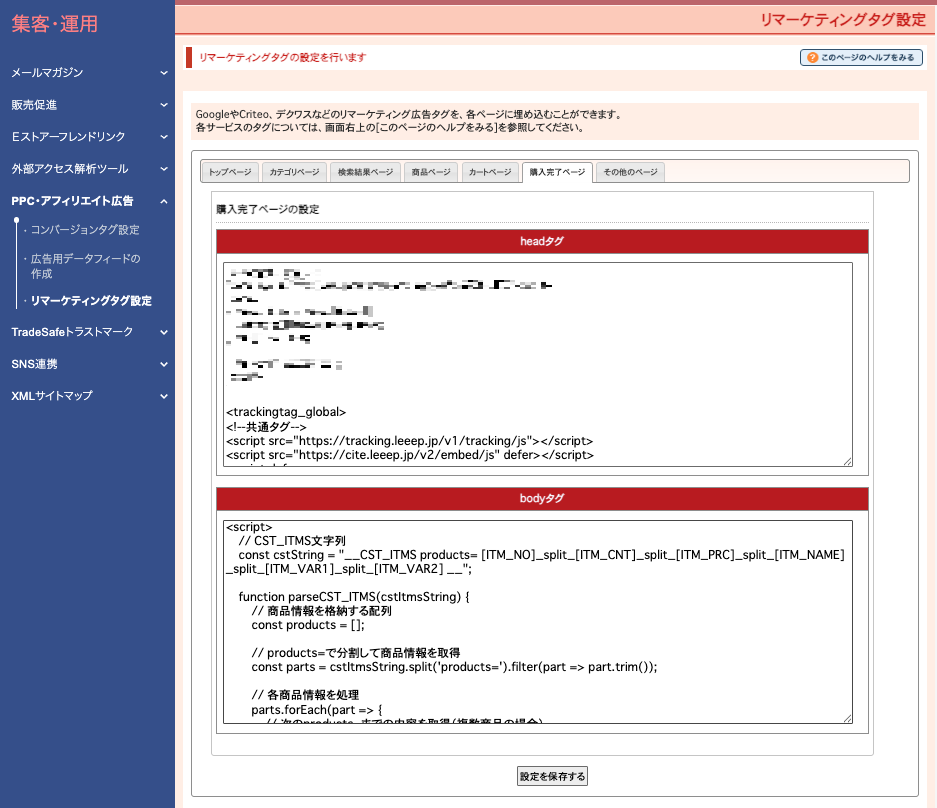
Task: Go to コンバージョンタグ設定 page
Action: (85, 230)
